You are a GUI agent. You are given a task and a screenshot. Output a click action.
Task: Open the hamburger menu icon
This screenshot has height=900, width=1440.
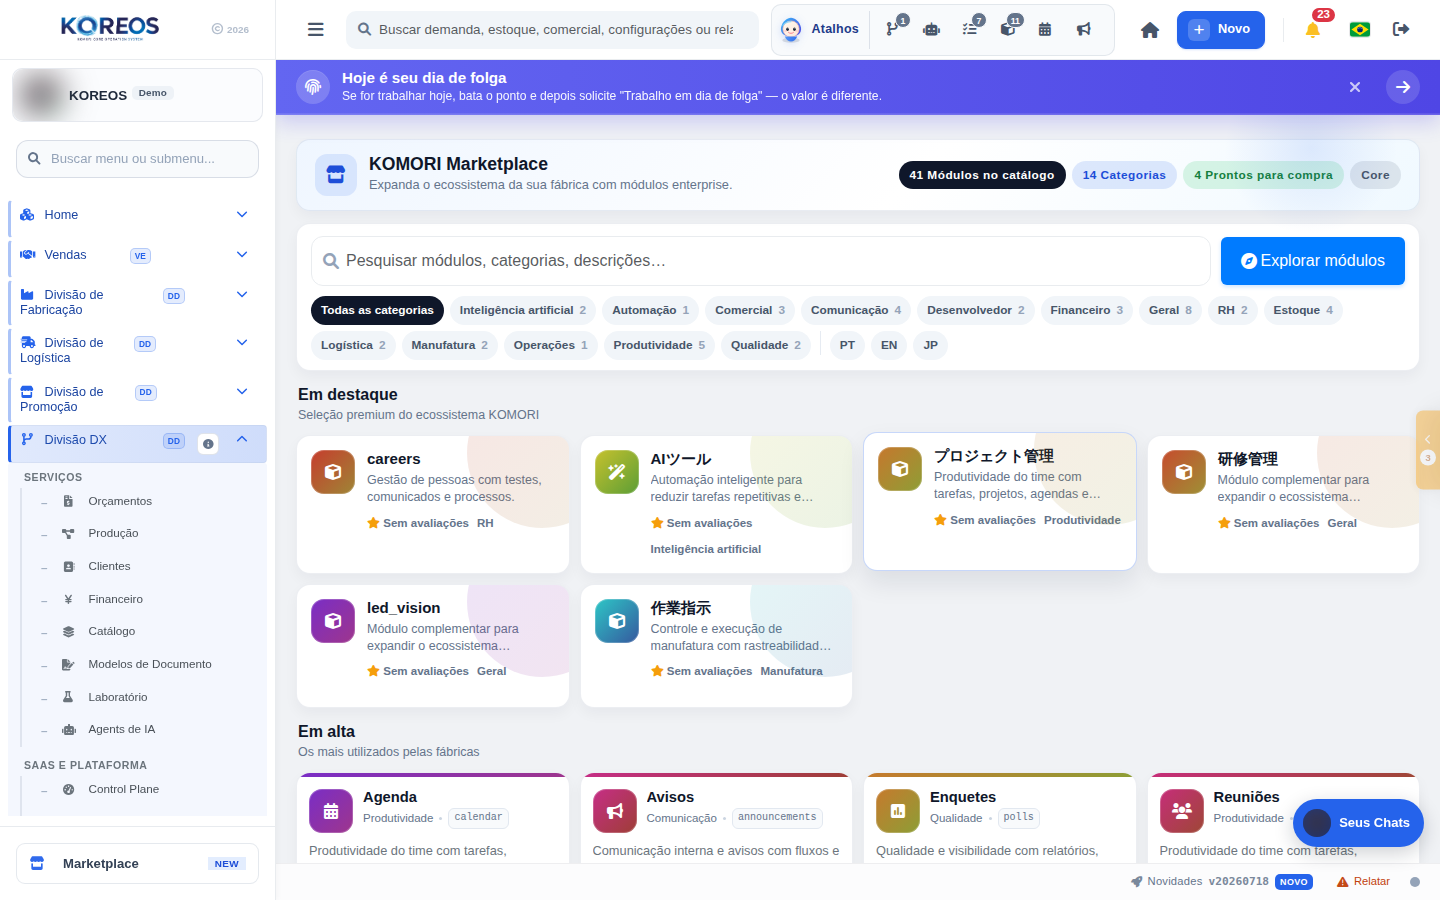pos(315,30)
